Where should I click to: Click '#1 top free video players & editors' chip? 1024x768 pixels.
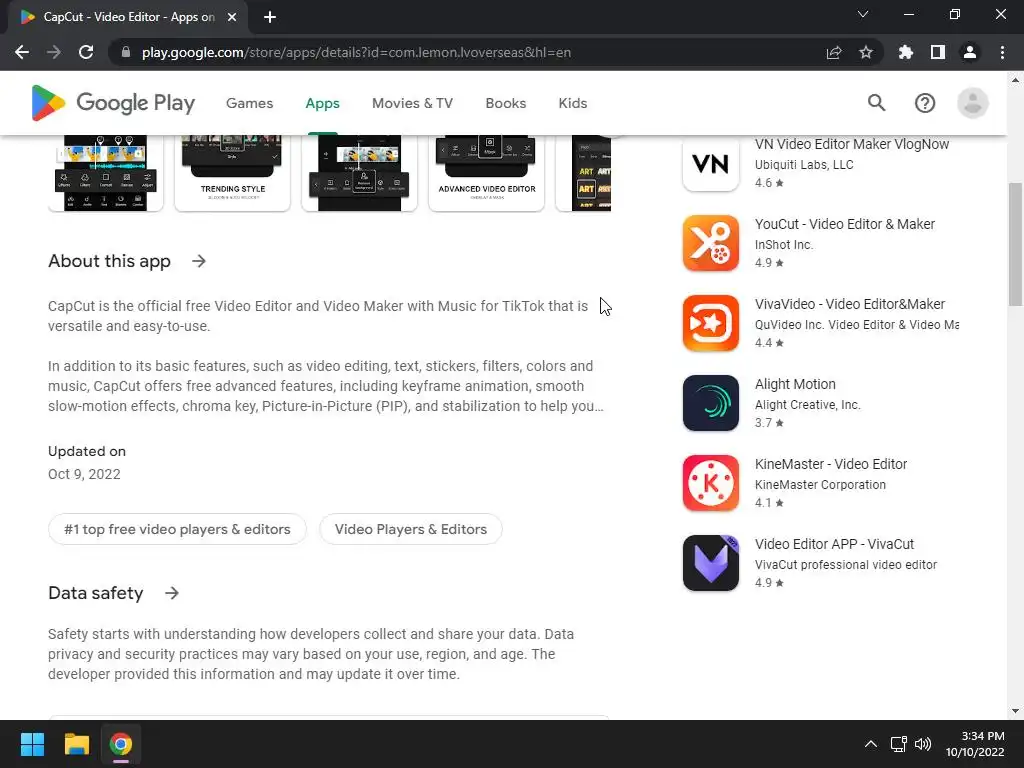(177, 529)
